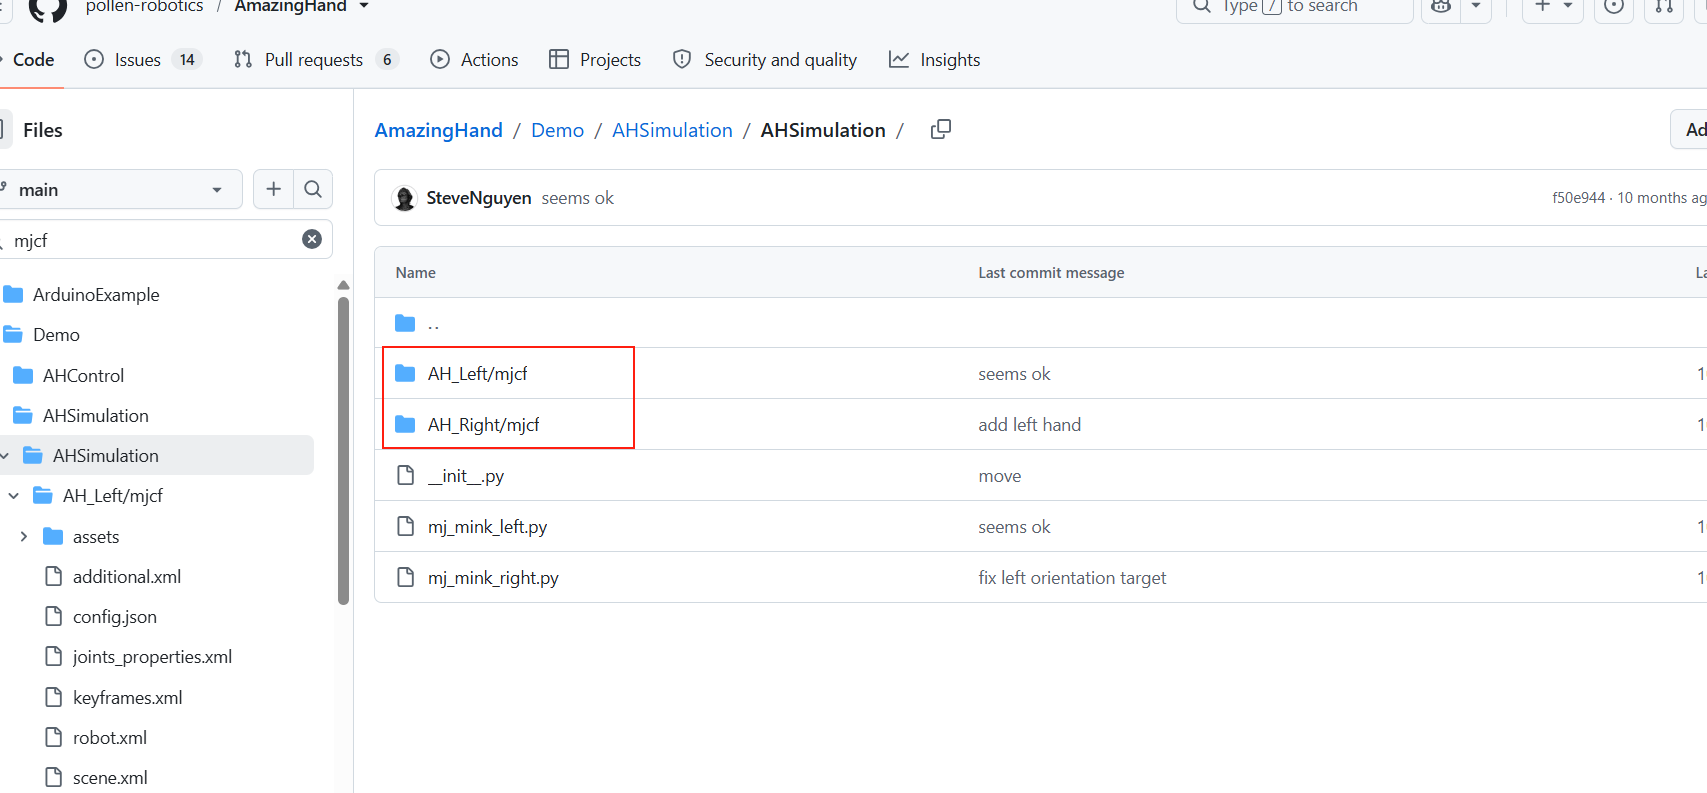Open the __init__.py file

(466, 476)
